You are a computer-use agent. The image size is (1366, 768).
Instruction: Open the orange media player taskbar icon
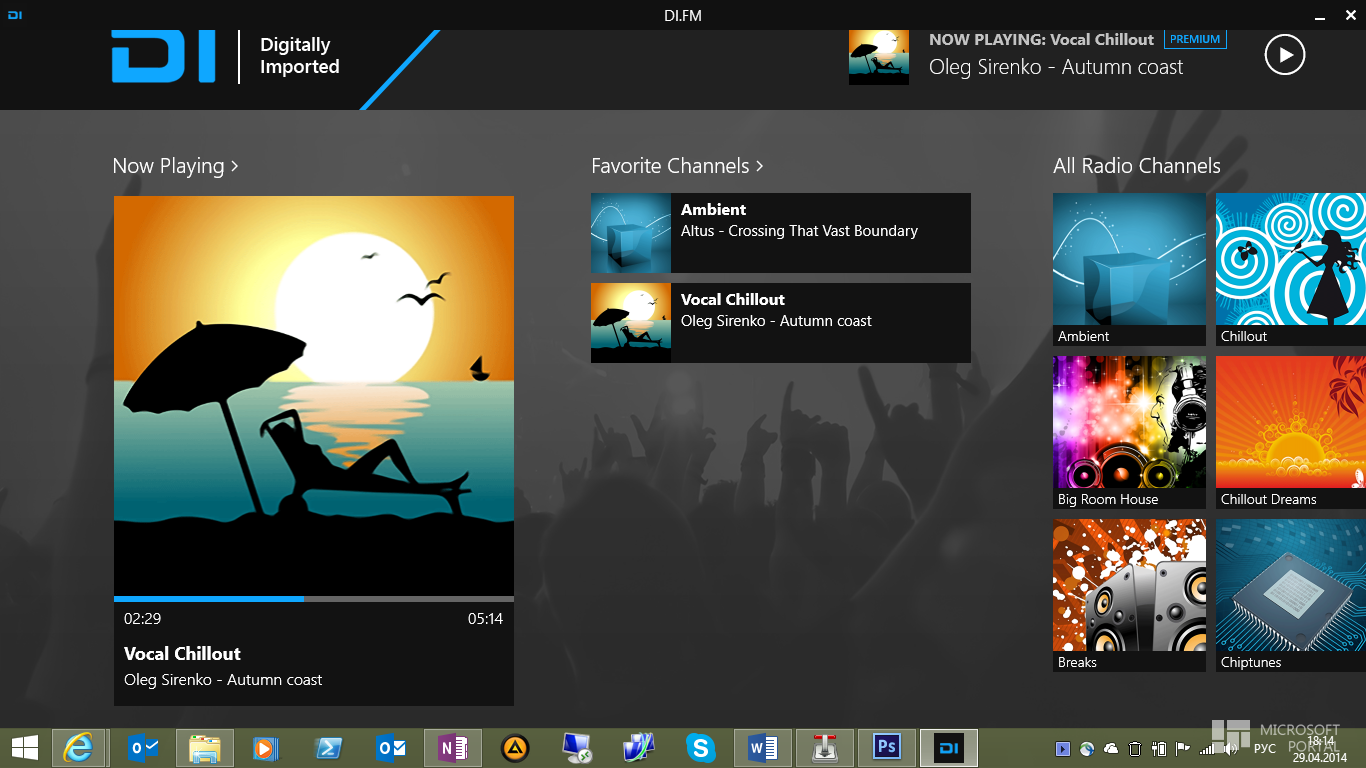click(267, 748)
